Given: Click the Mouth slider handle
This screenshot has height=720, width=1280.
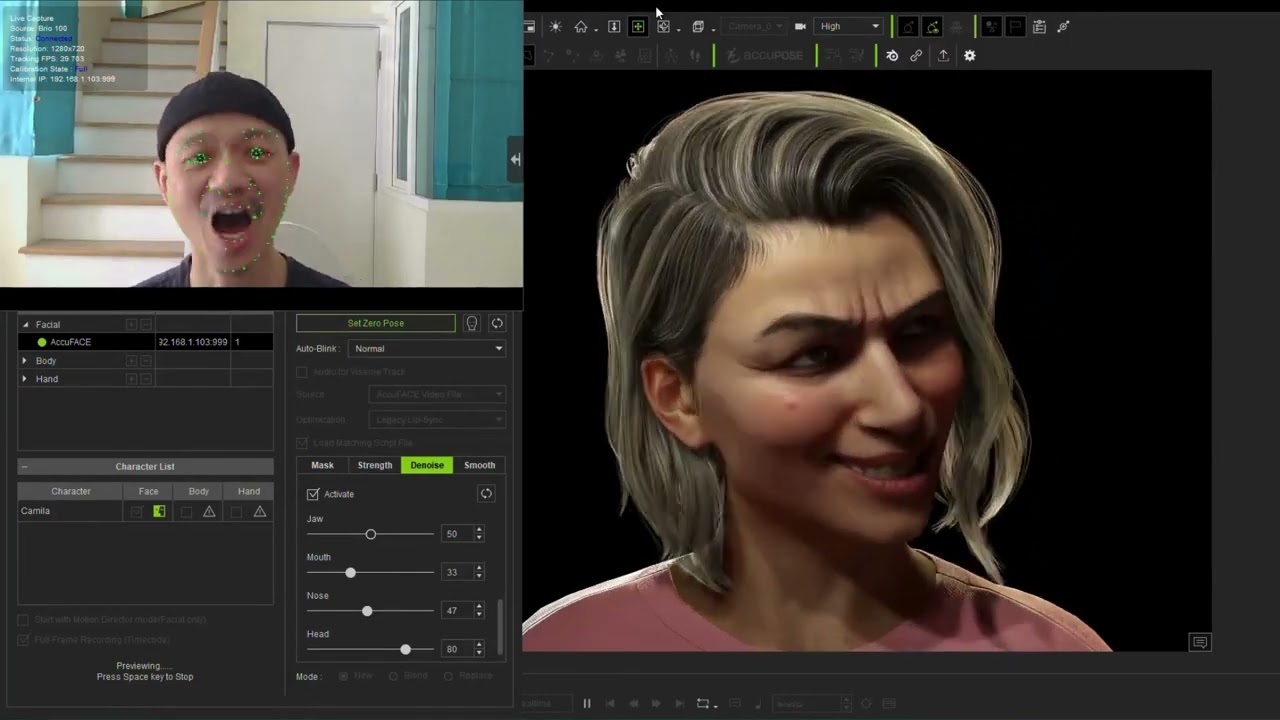Looking at the screenshot, I should point(350,573).
